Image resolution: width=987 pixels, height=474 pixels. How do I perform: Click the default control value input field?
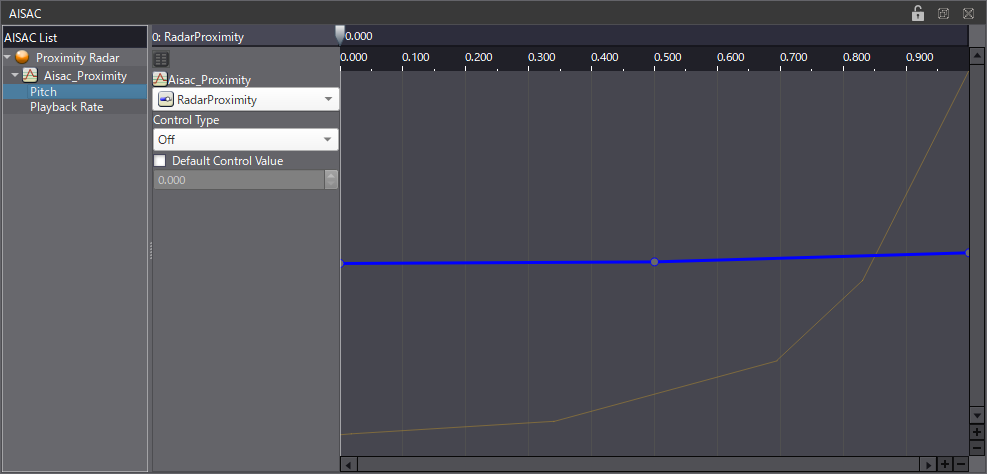pos(239,180)
